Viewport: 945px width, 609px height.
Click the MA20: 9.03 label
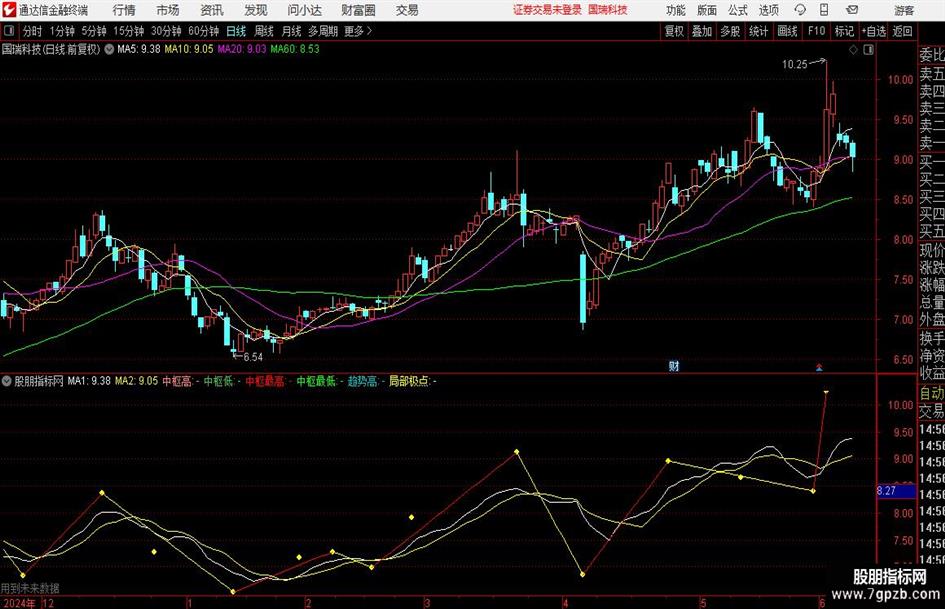242,49
